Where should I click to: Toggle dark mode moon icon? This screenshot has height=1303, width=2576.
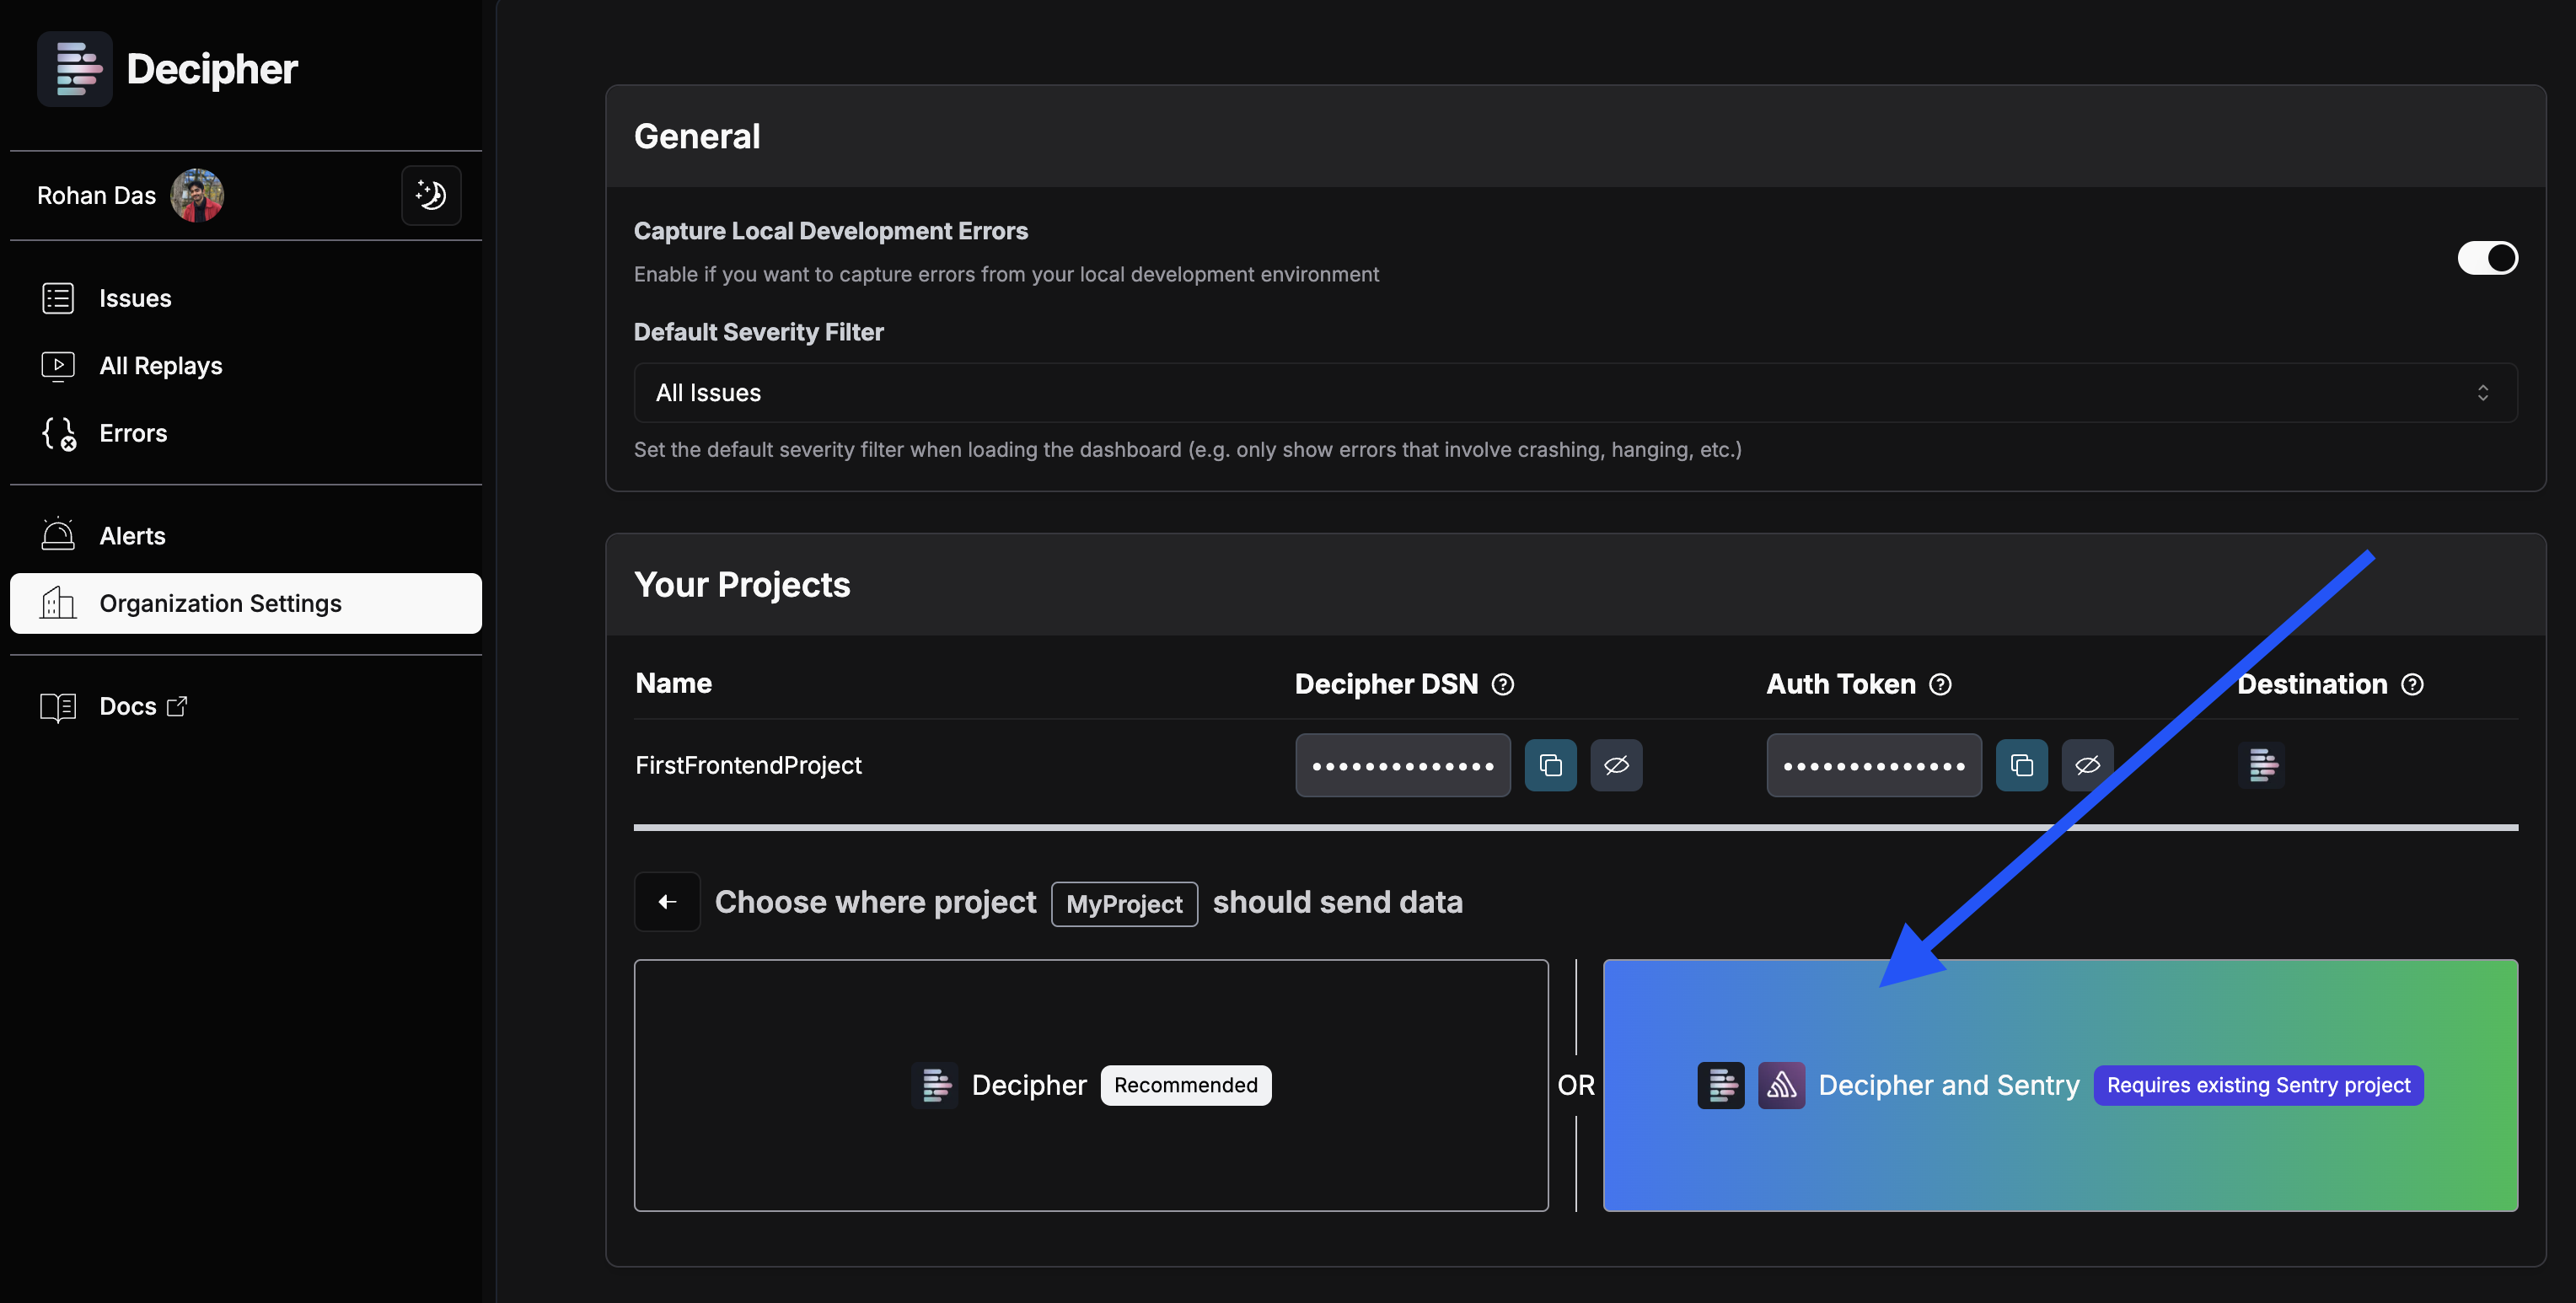pos(431,195)
